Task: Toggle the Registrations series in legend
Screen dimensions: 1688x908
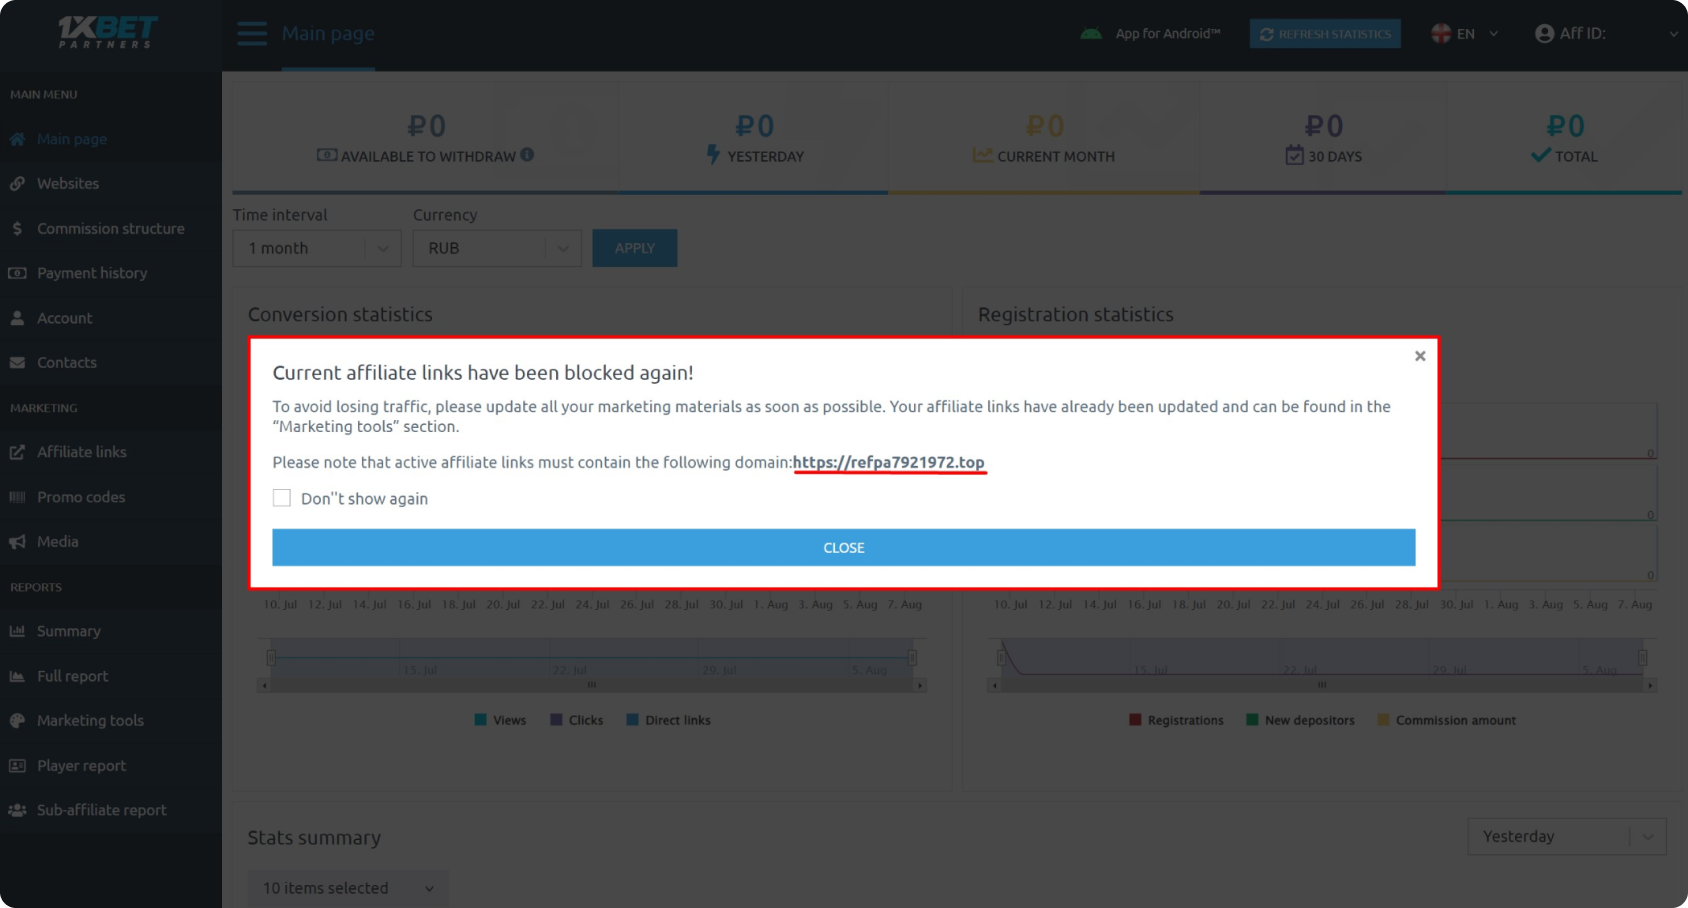Action: pyautogui.click(x=1176, y=720)
